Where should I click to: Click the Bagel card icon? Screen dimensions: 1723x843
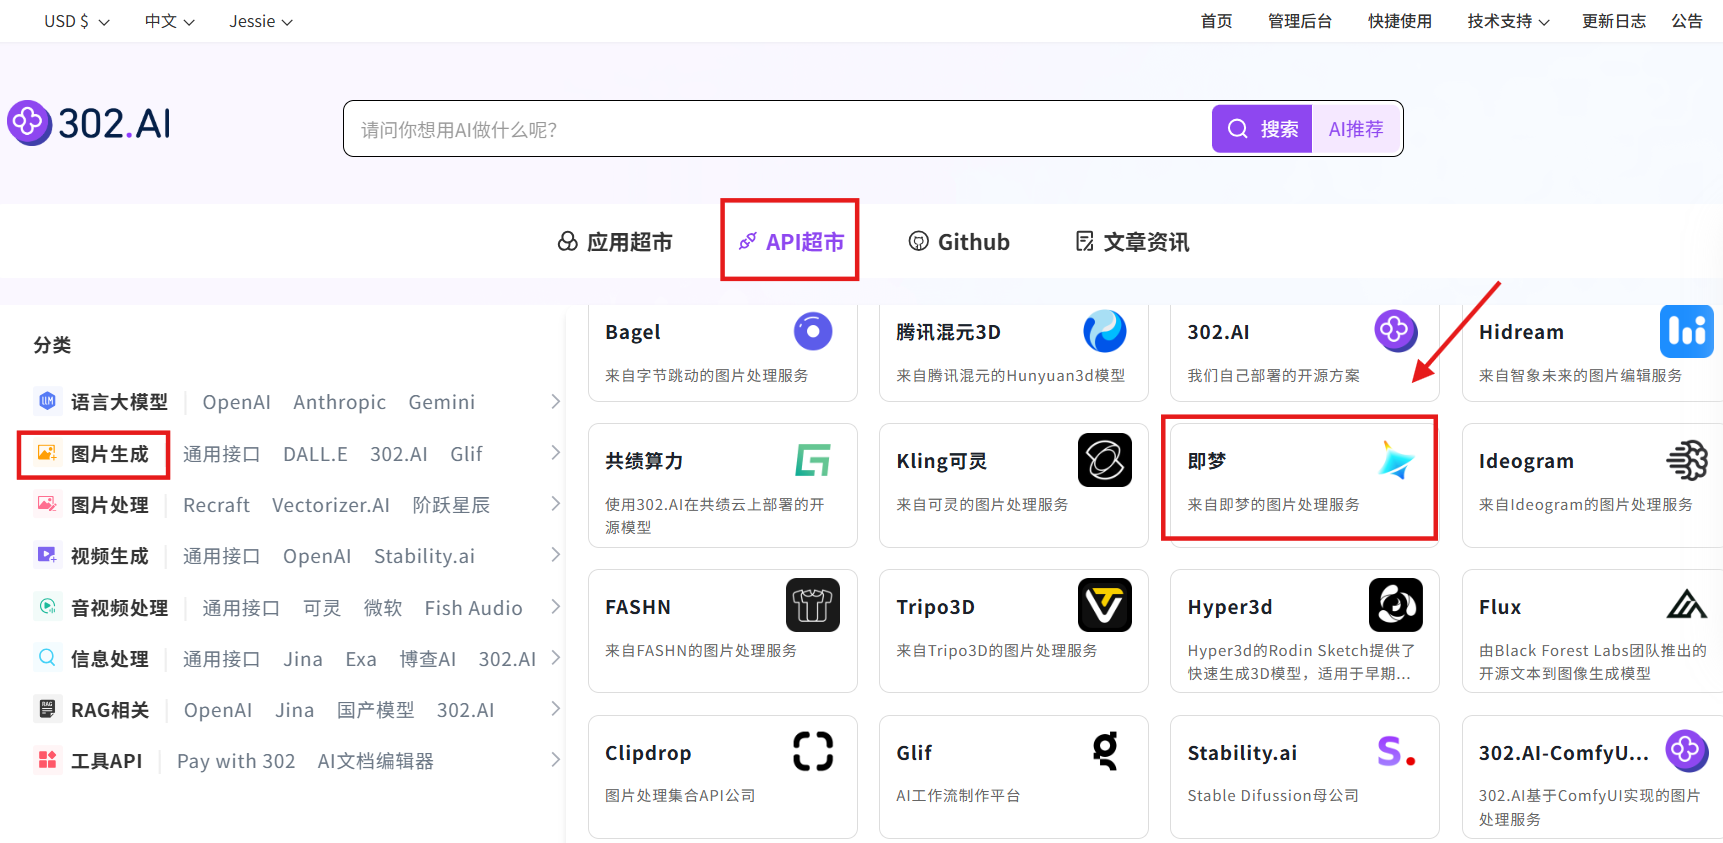point(813,331)
